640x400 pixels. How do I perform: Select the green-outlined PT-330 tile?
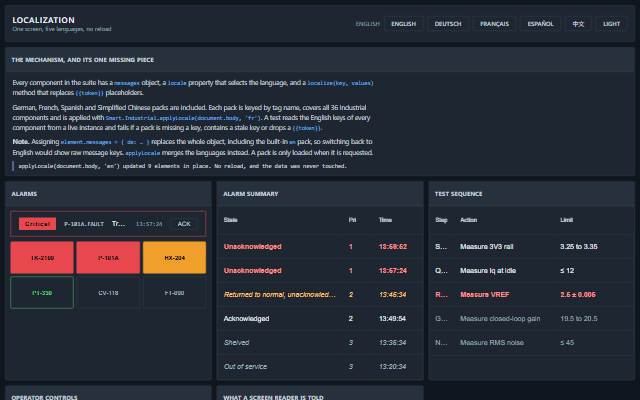pos(42,293)
